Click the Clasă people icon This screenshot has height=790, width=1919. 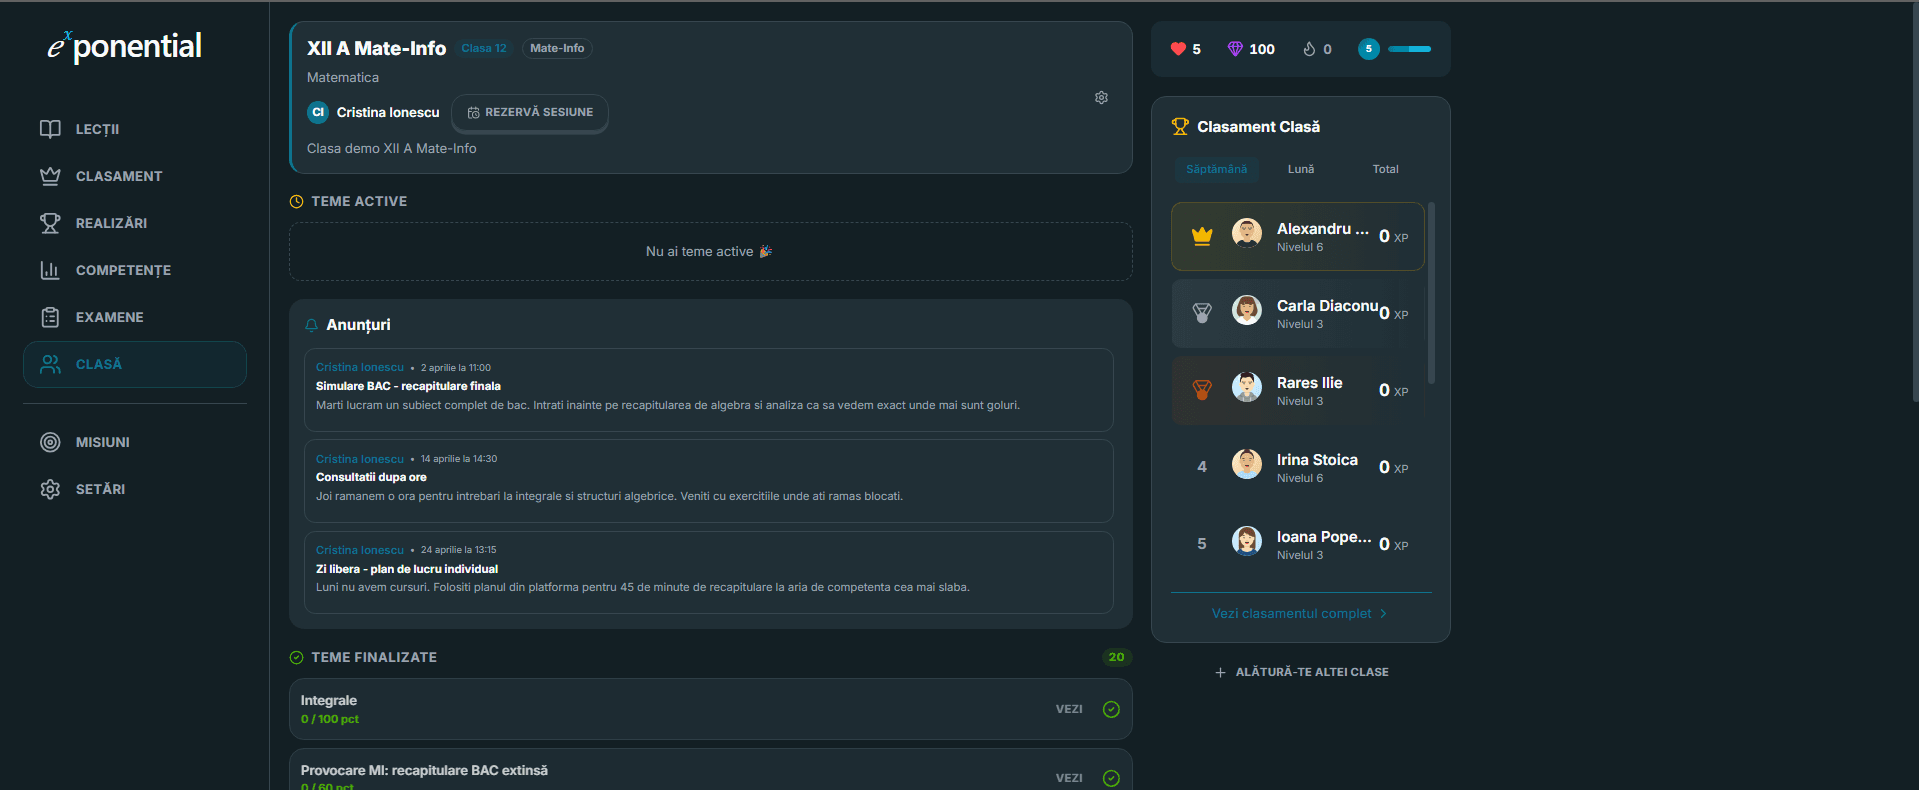coord(50,364)
